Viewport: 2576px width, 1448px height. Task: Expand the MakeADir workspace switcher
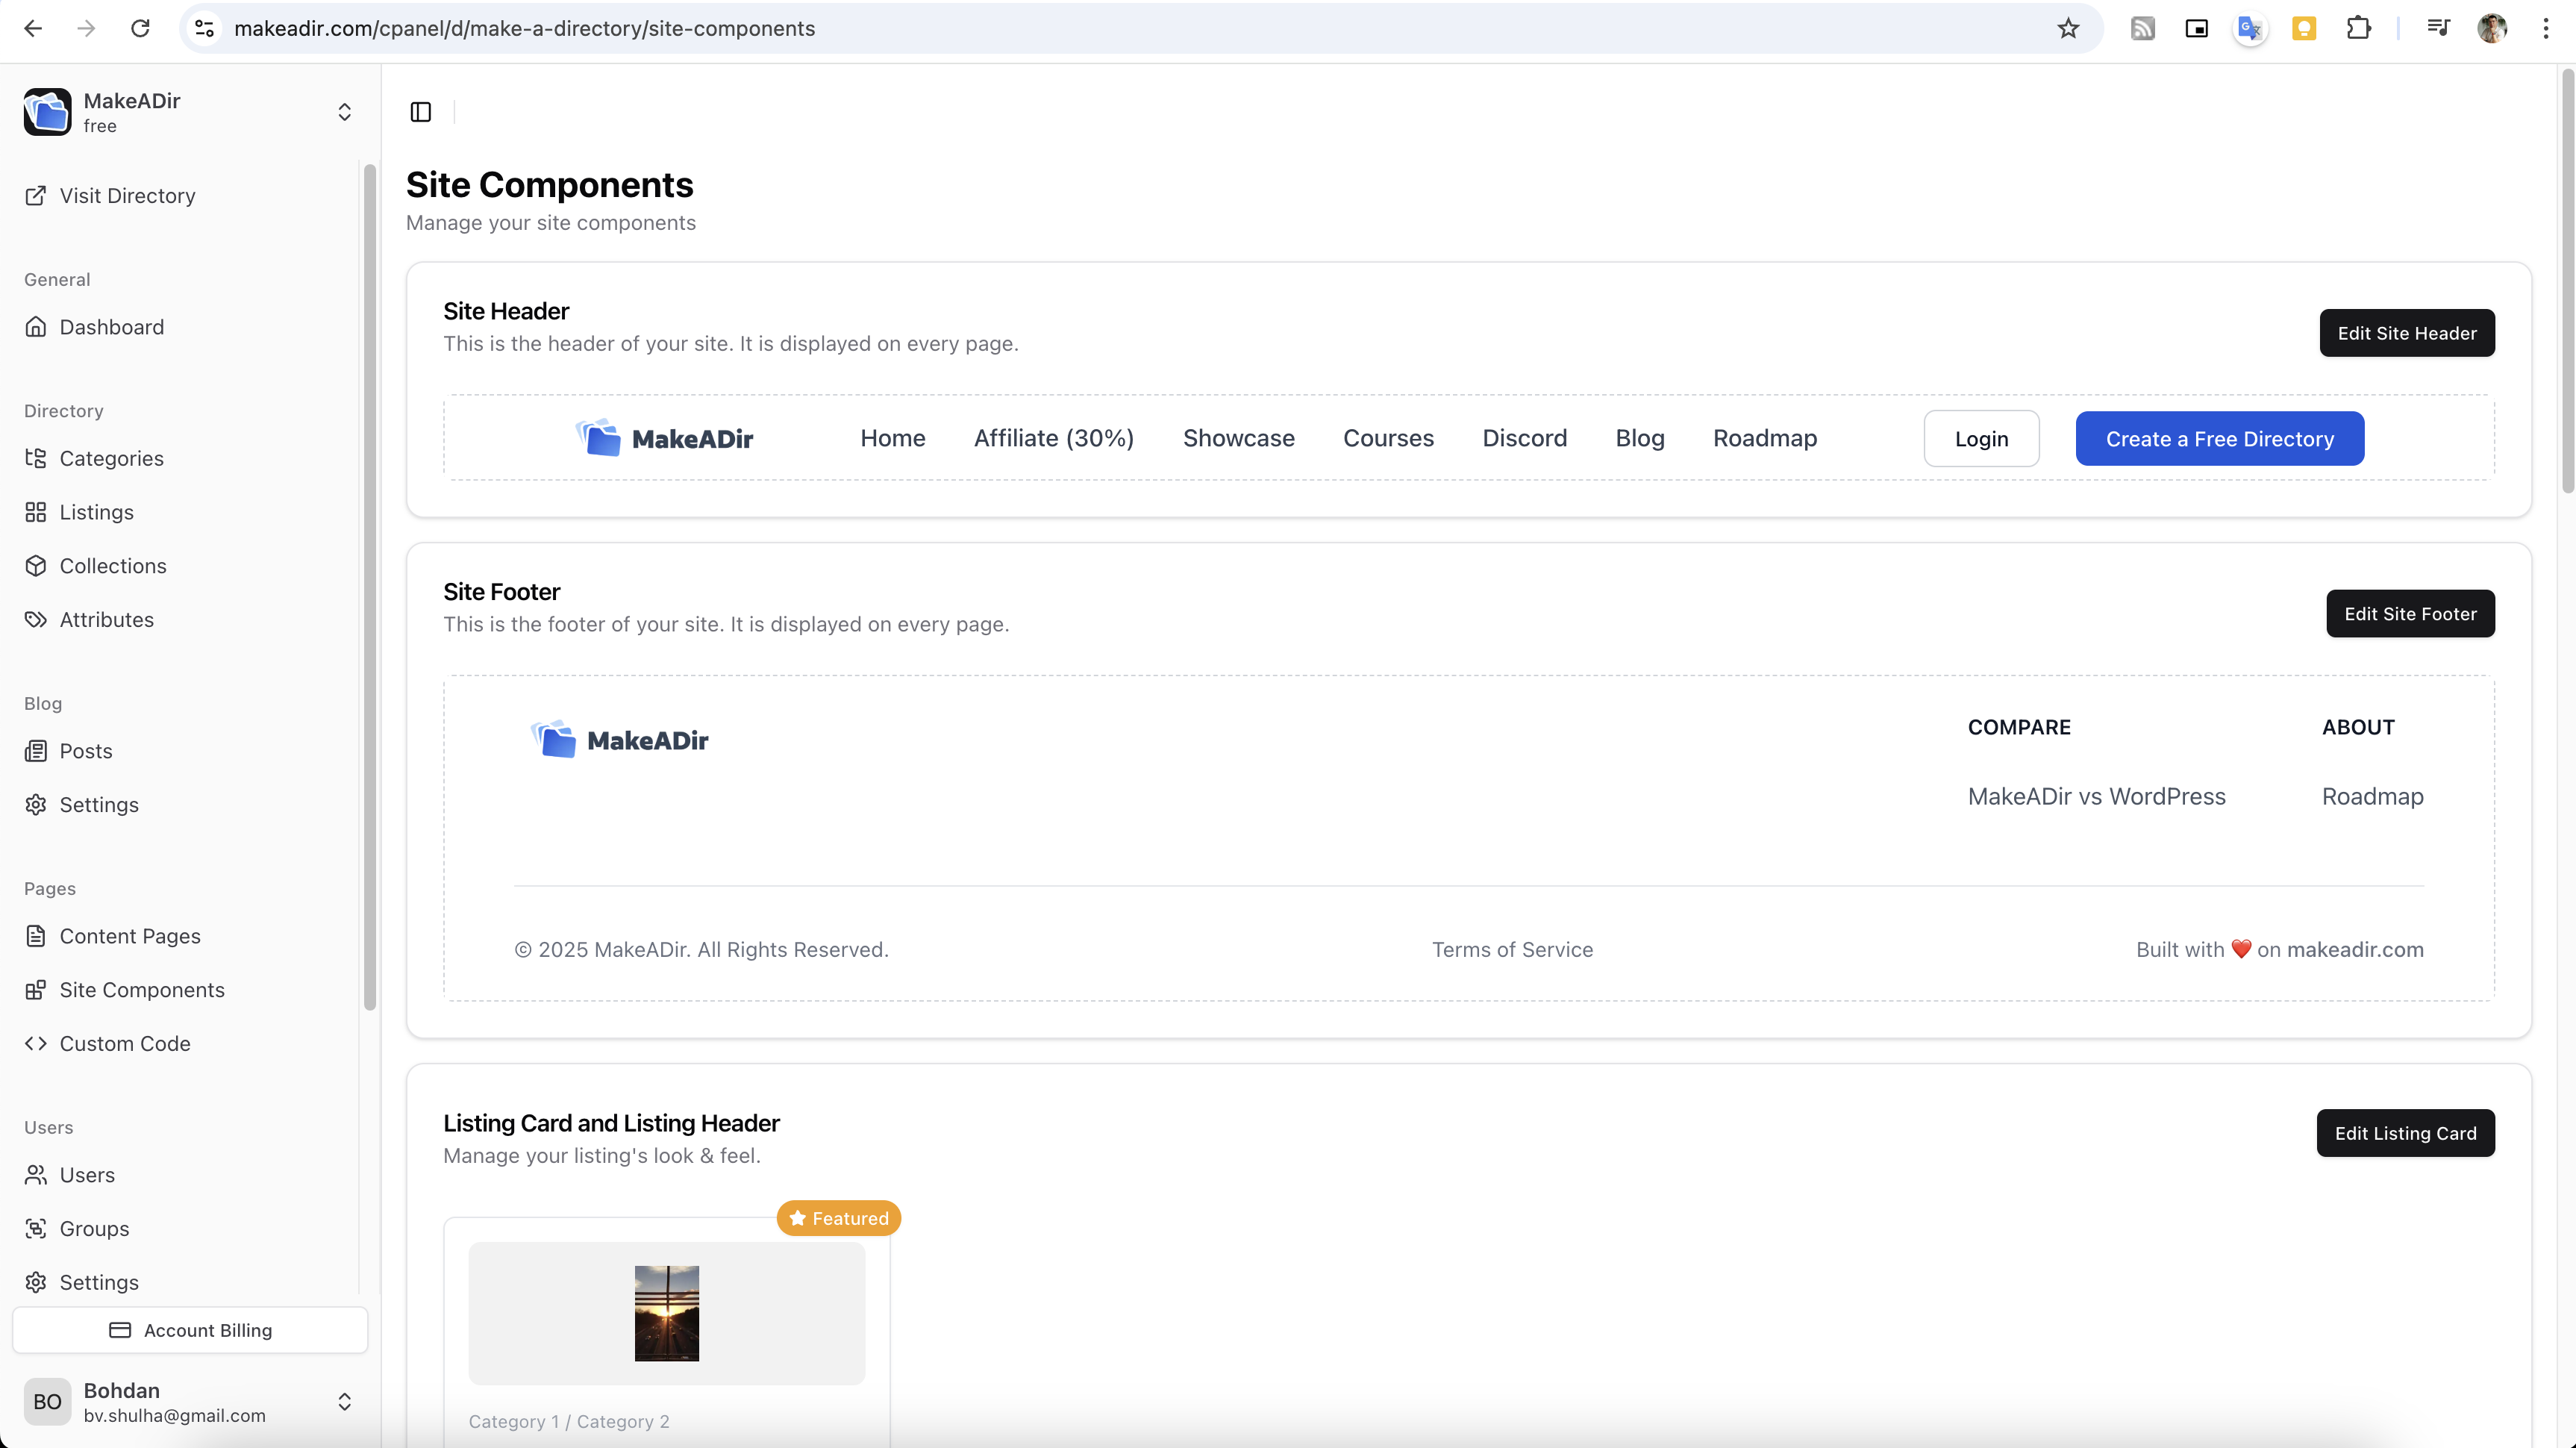click(x=344, y=112)
